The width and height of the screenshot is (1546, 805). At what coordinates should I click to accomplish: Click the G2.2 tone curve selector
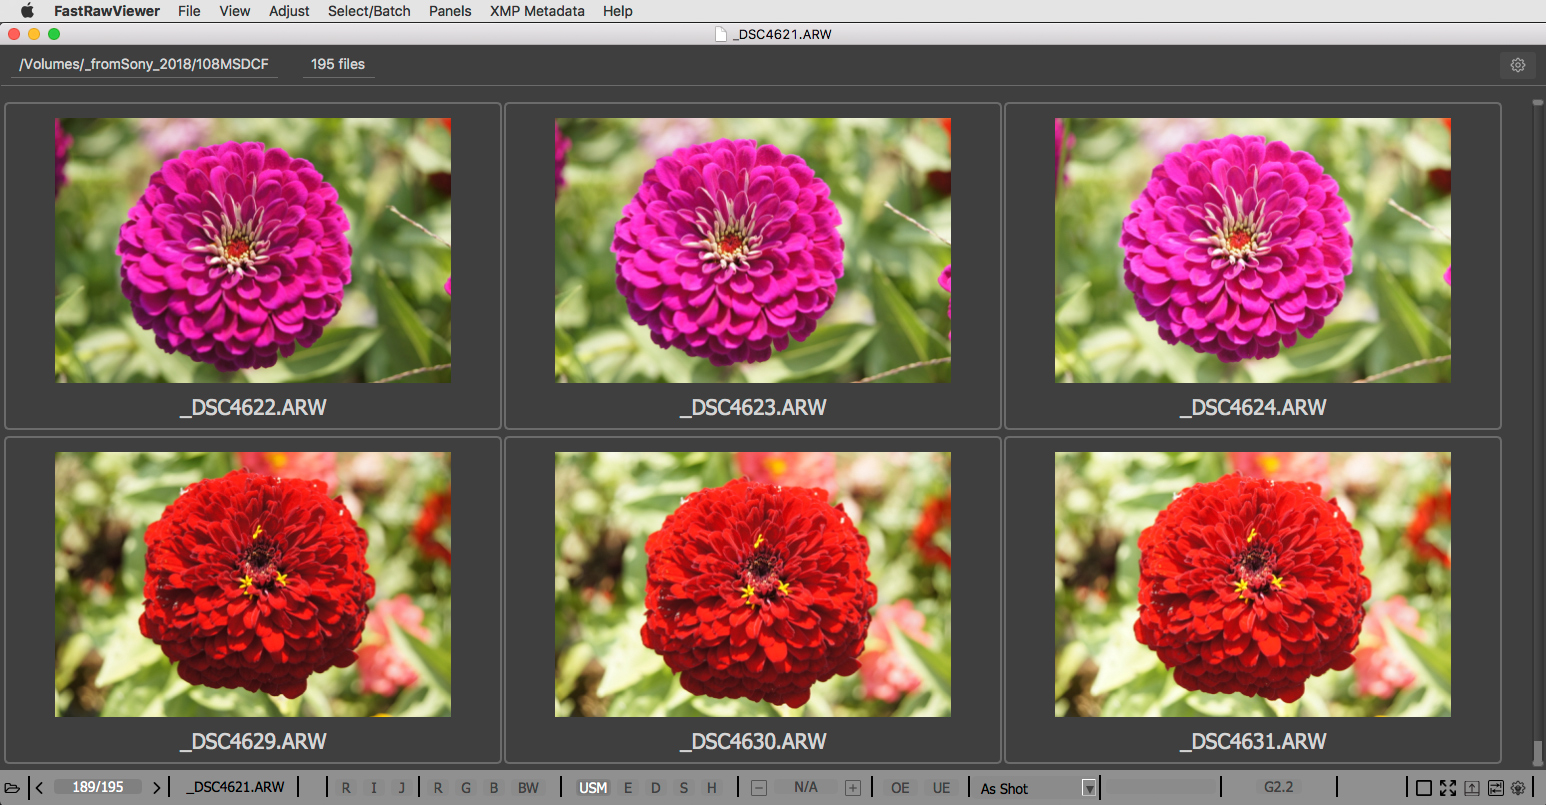pyautogui.click(x=1278, y=787)
